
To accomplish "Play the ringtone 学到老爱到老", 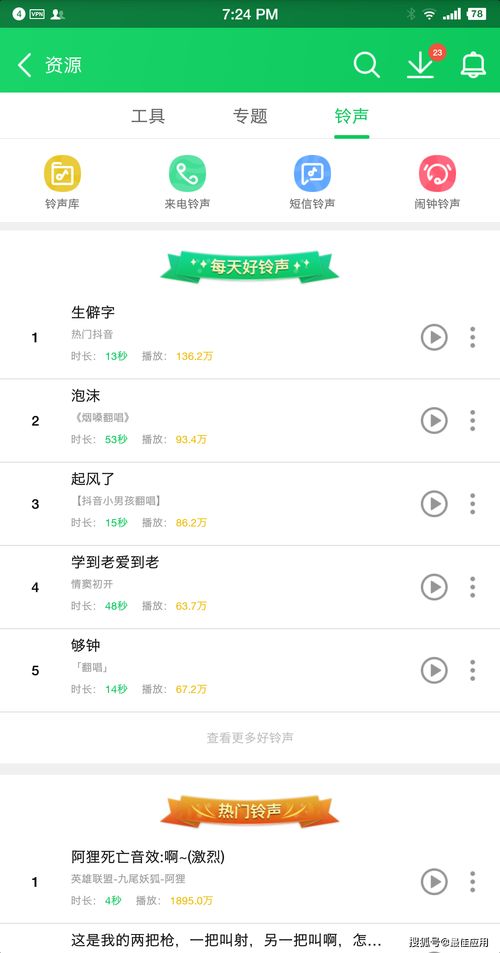I will pos(434,587).
